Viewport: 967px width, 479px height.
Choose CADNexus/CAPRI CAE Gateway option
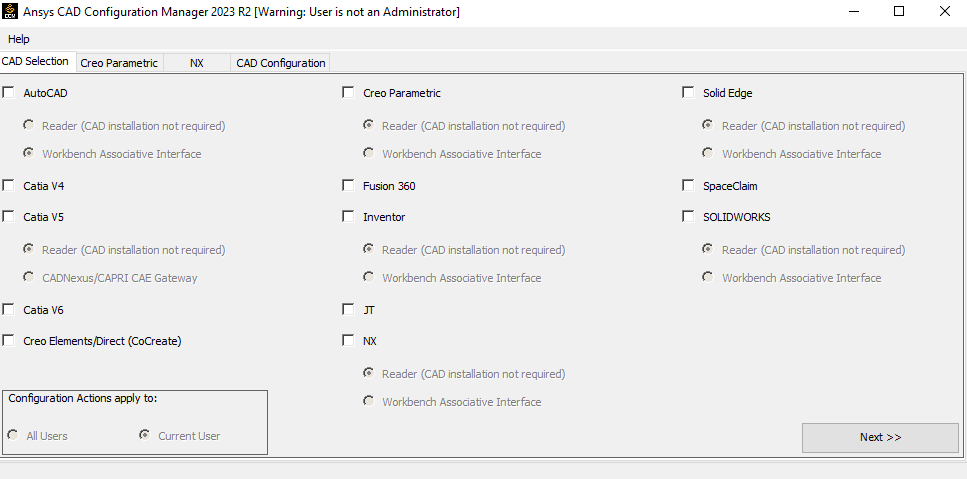(x=28, y=277)
